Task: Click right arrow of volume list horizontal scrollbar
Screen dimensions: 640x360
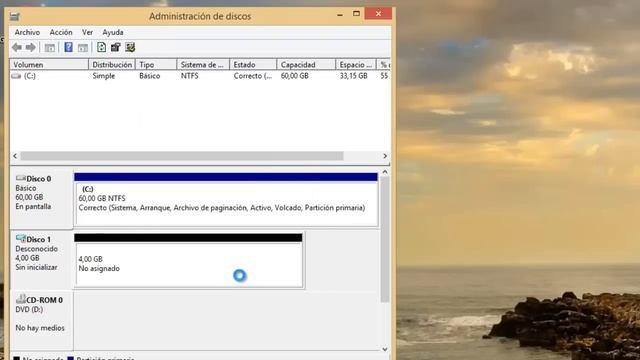Action: click(x=385, y=156)
